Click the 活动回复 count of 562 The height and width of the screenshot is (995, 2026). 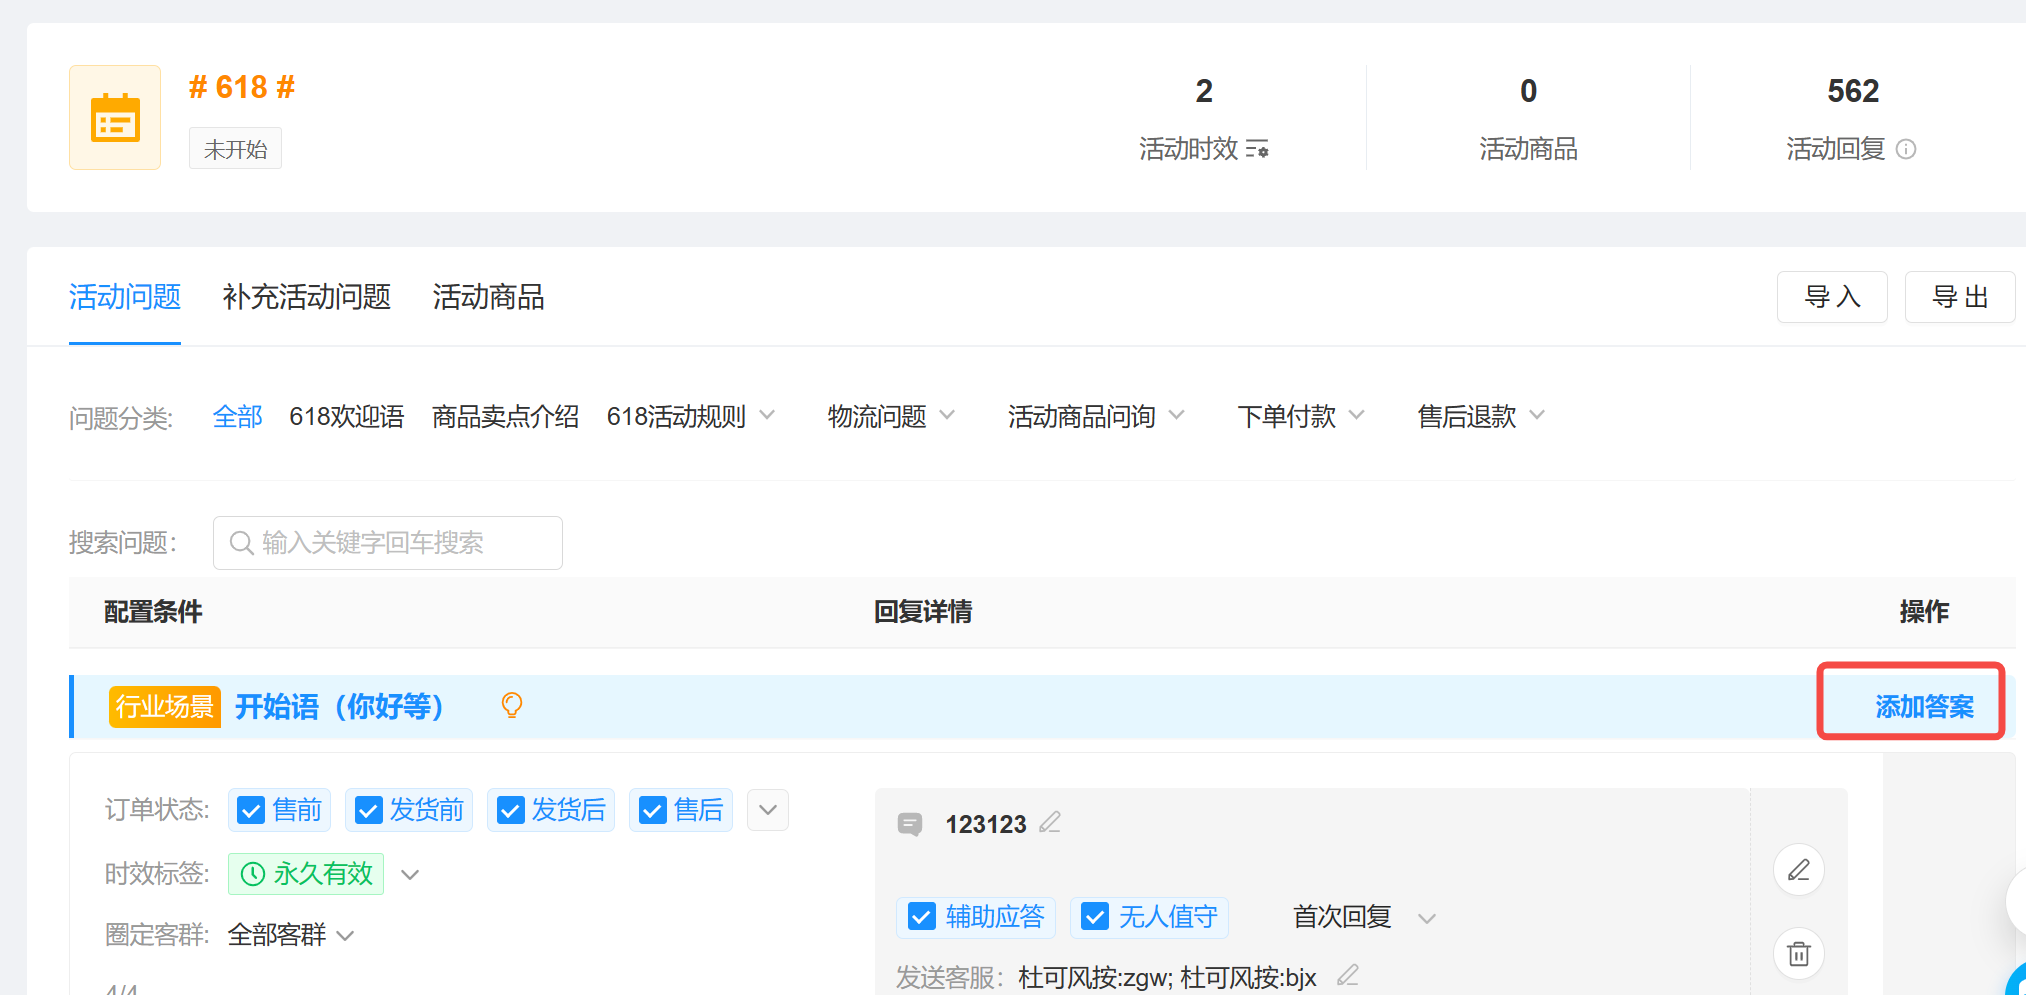[1853, 91]
